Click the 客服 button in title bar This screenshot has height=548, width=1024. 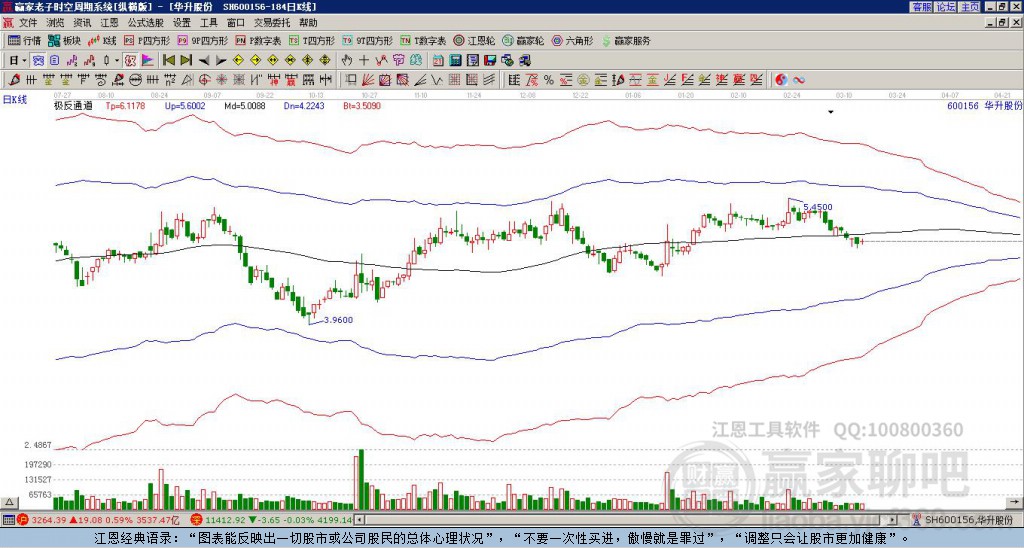[x=921, y=7]
